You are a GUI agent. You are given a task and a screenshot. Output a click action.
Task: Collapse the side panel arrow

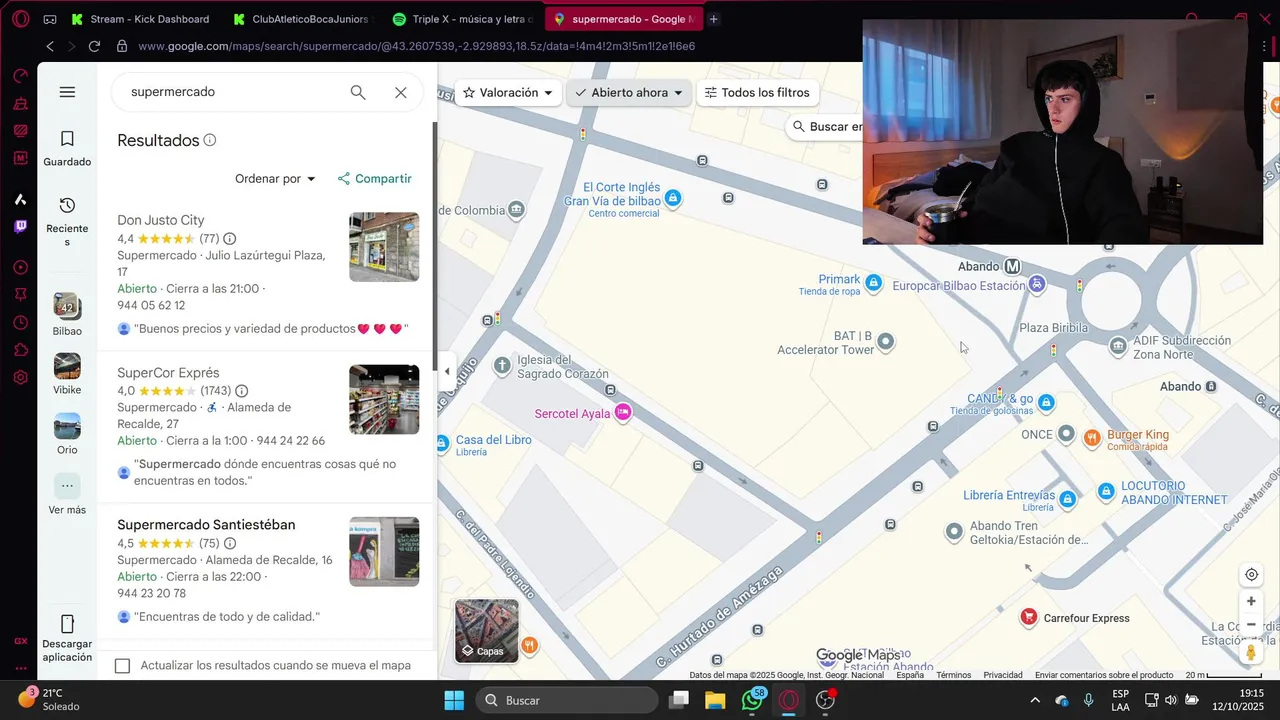click(x=447, y=371)
